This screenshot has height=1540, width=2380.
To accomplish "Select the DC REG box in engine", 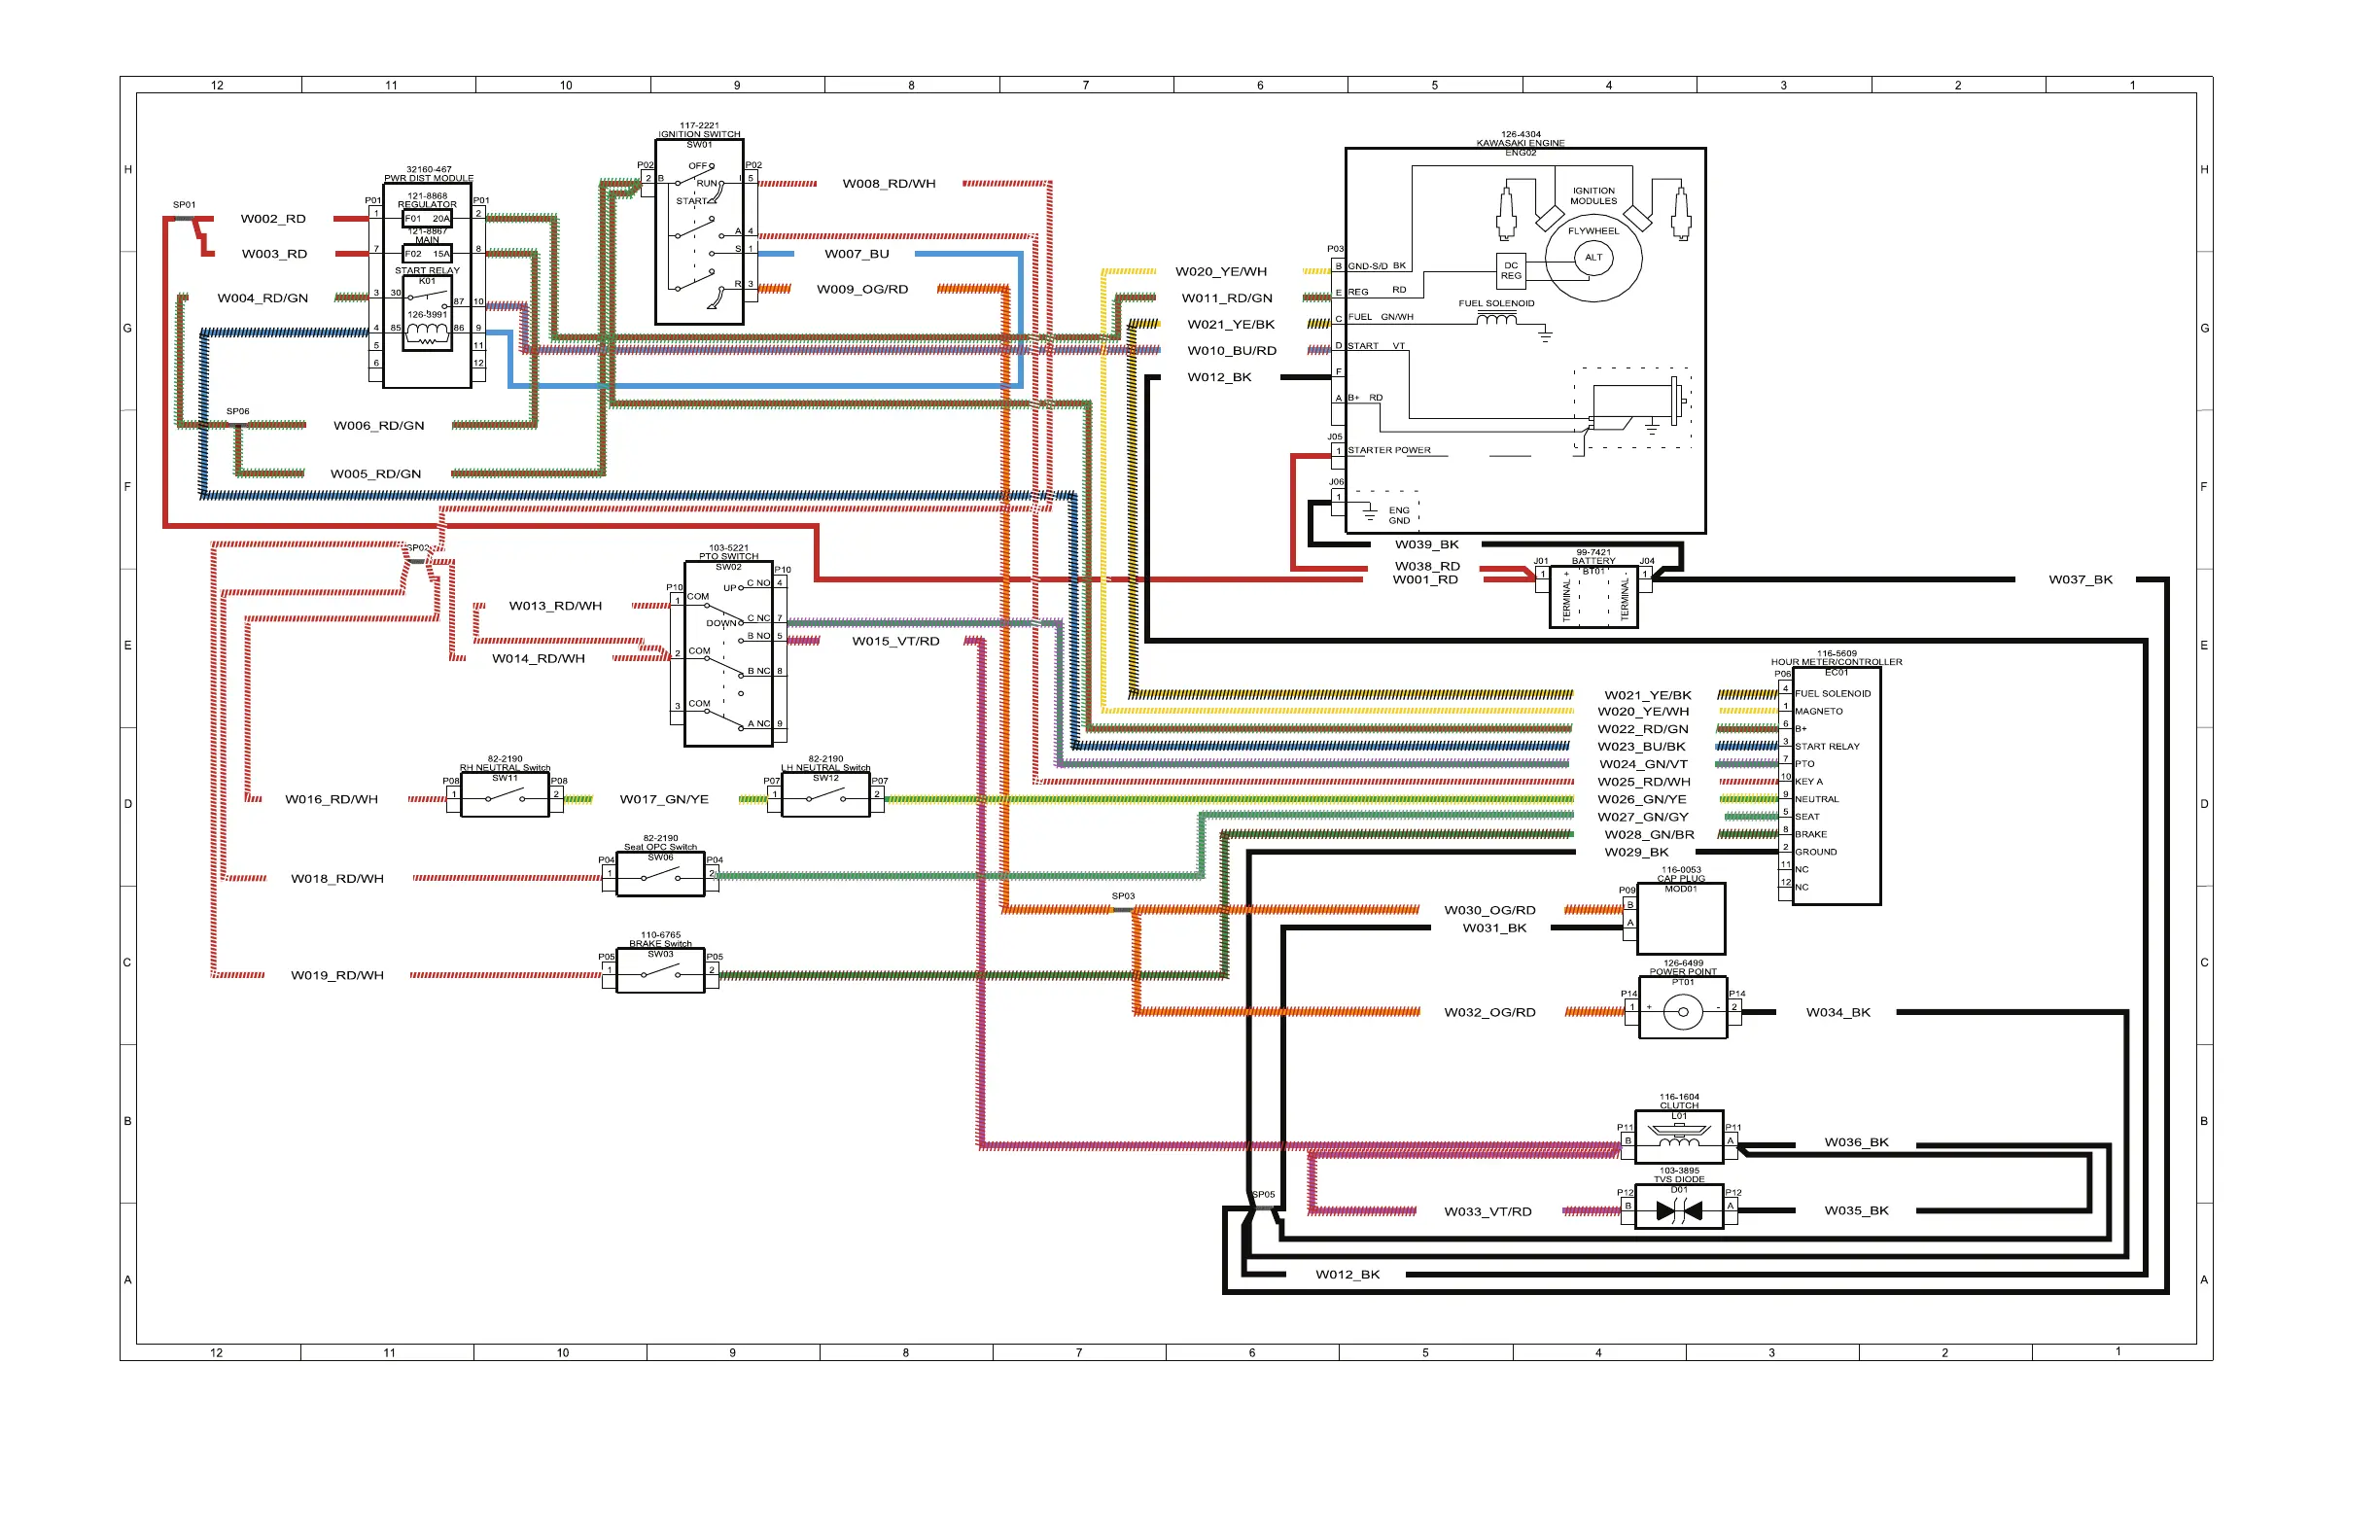I will [x=1511, y=270].
